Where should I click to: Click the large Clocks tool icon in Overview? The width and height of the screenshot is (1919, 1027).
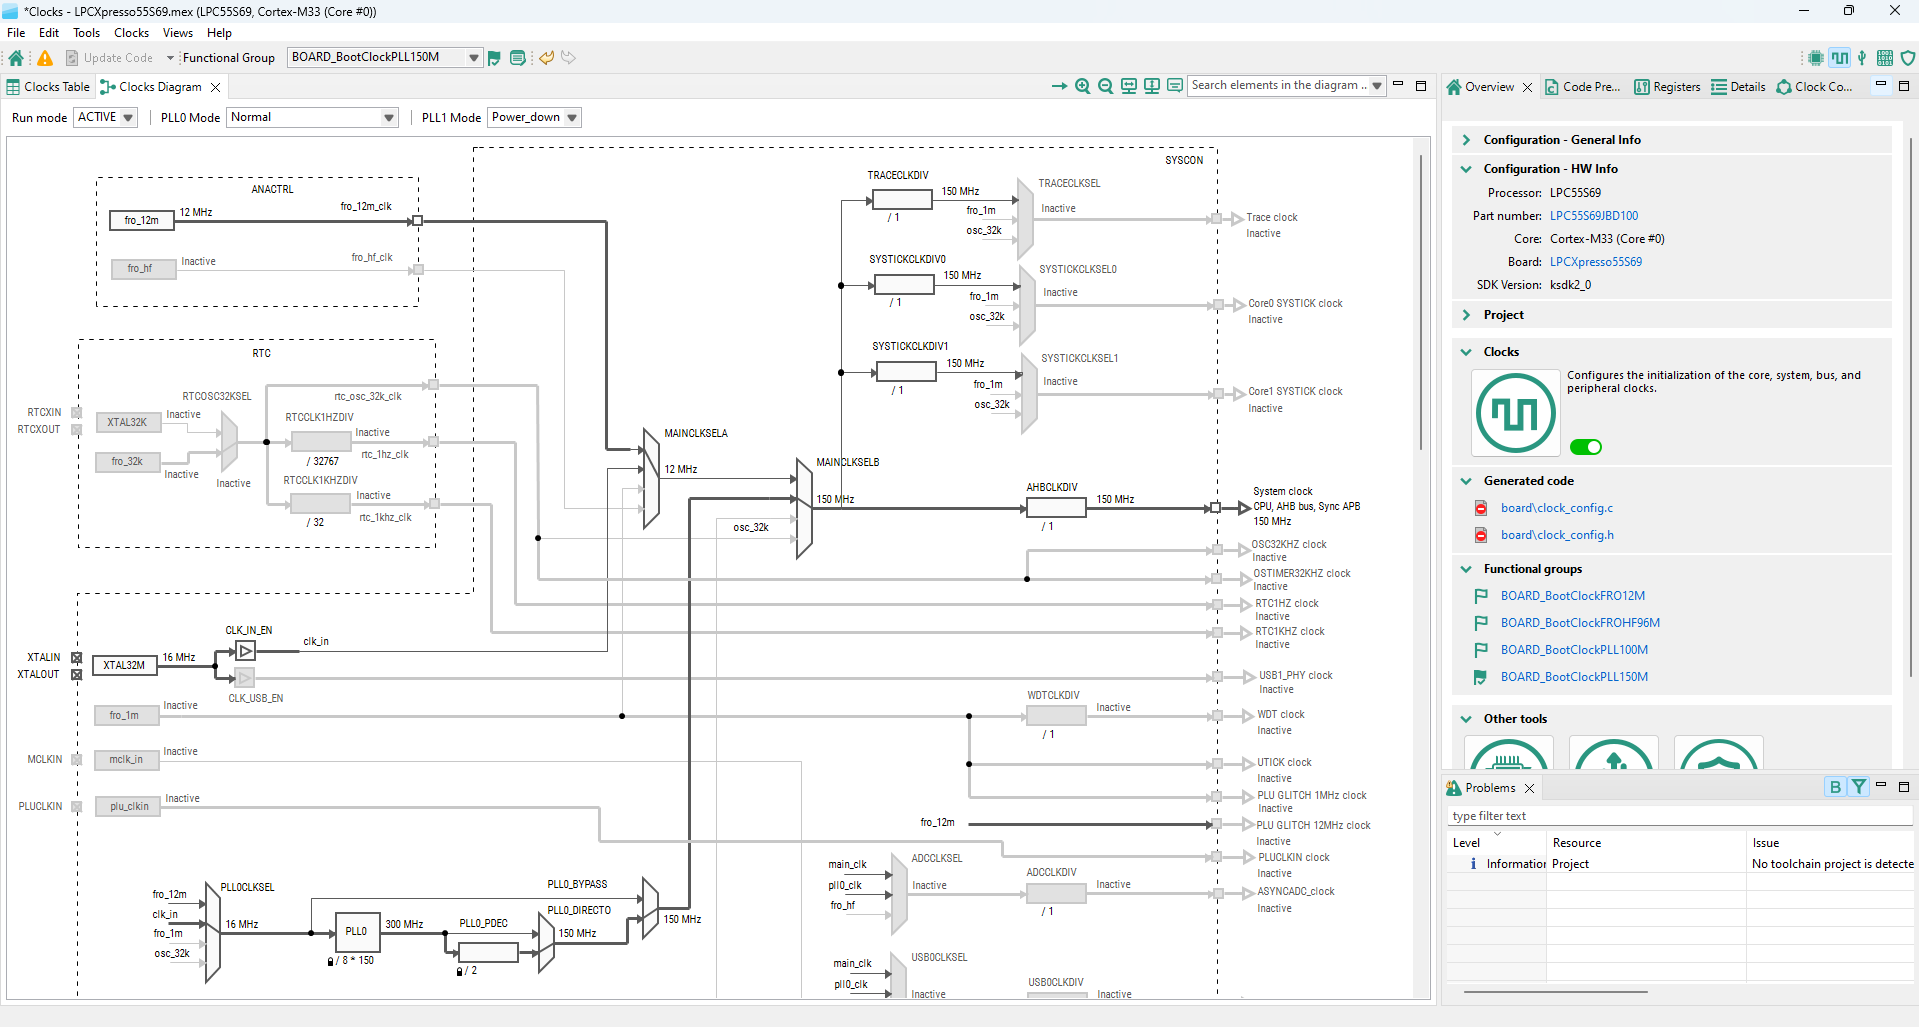click(x=1515, y=412)
